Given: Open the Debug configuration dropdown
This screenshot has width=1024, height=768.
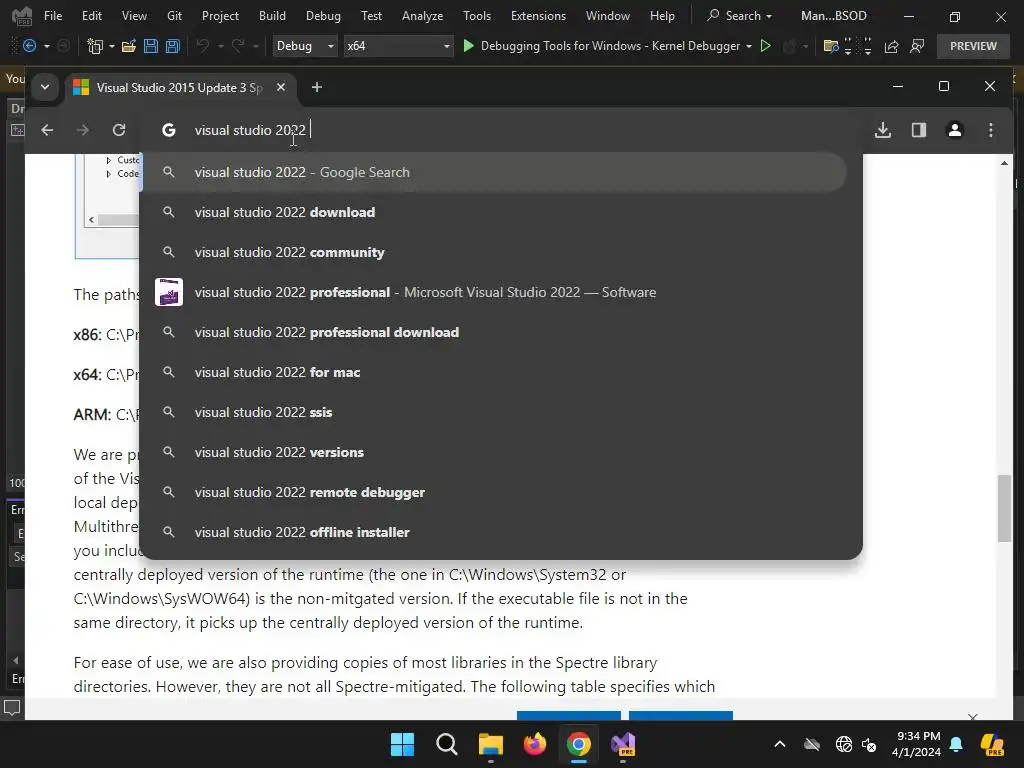Looking at the screenshot, I should click(x=304, y=46).
